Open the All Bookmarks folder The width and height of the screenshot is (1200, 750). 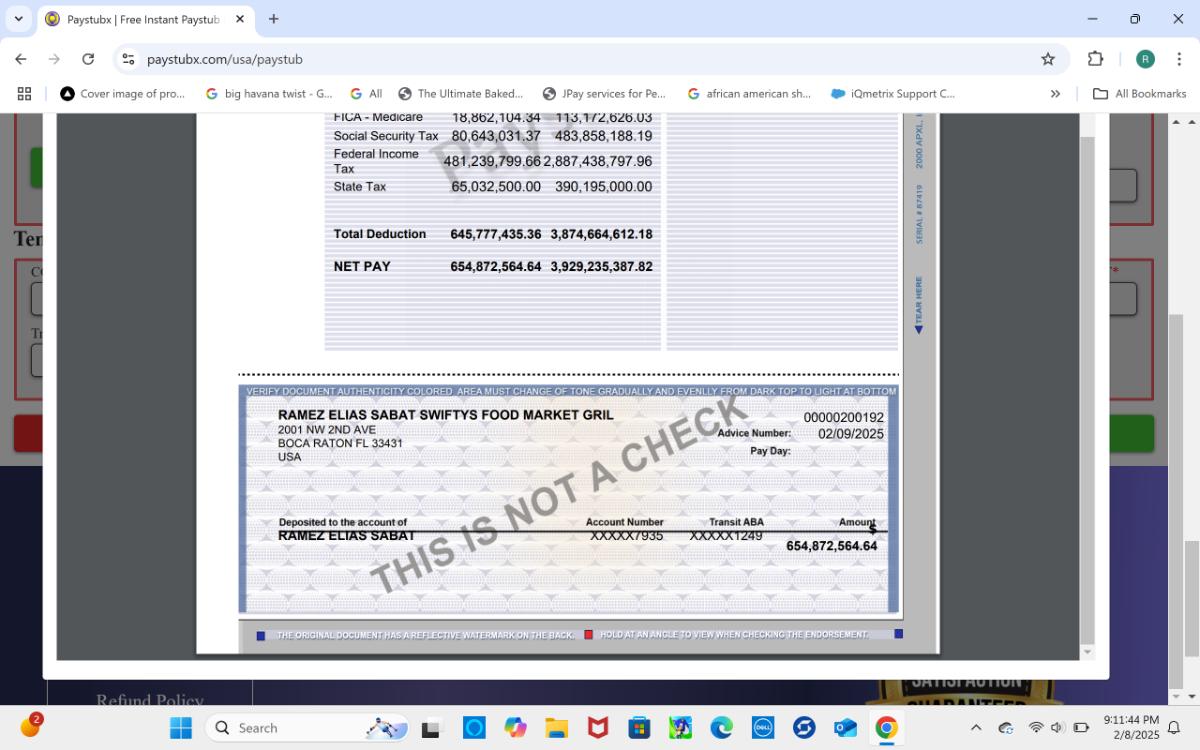[x=1139, y=94]
